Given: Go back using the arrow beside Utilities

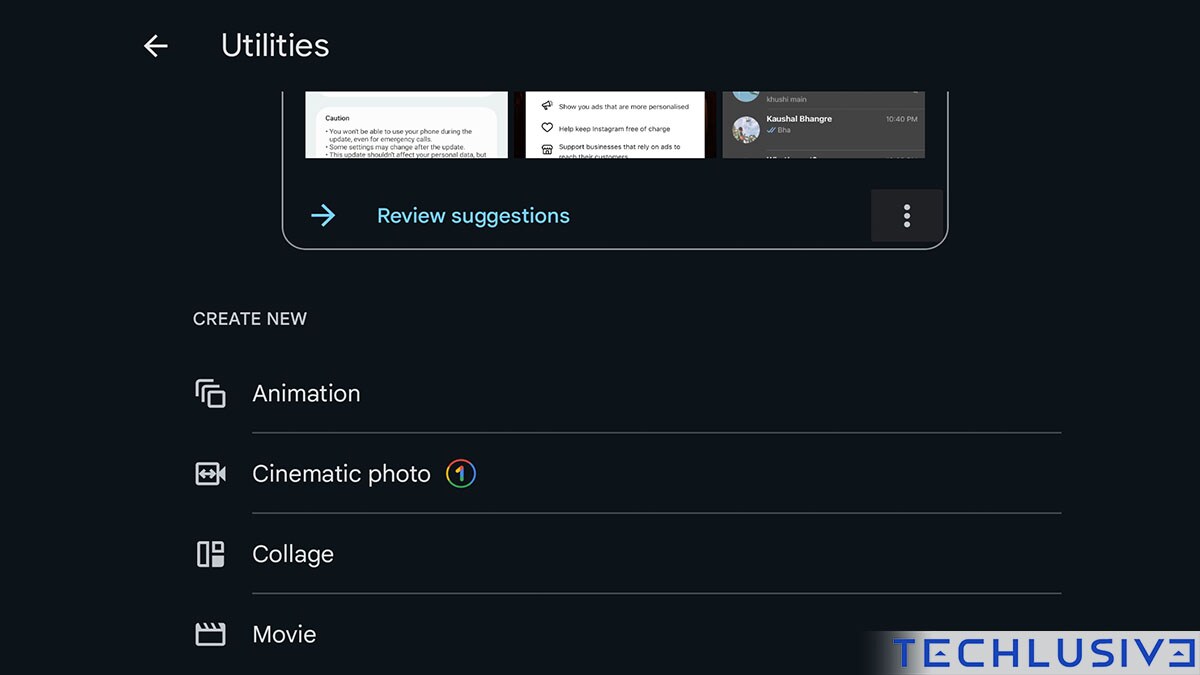Looking at the screenshot, I should 155,45.
